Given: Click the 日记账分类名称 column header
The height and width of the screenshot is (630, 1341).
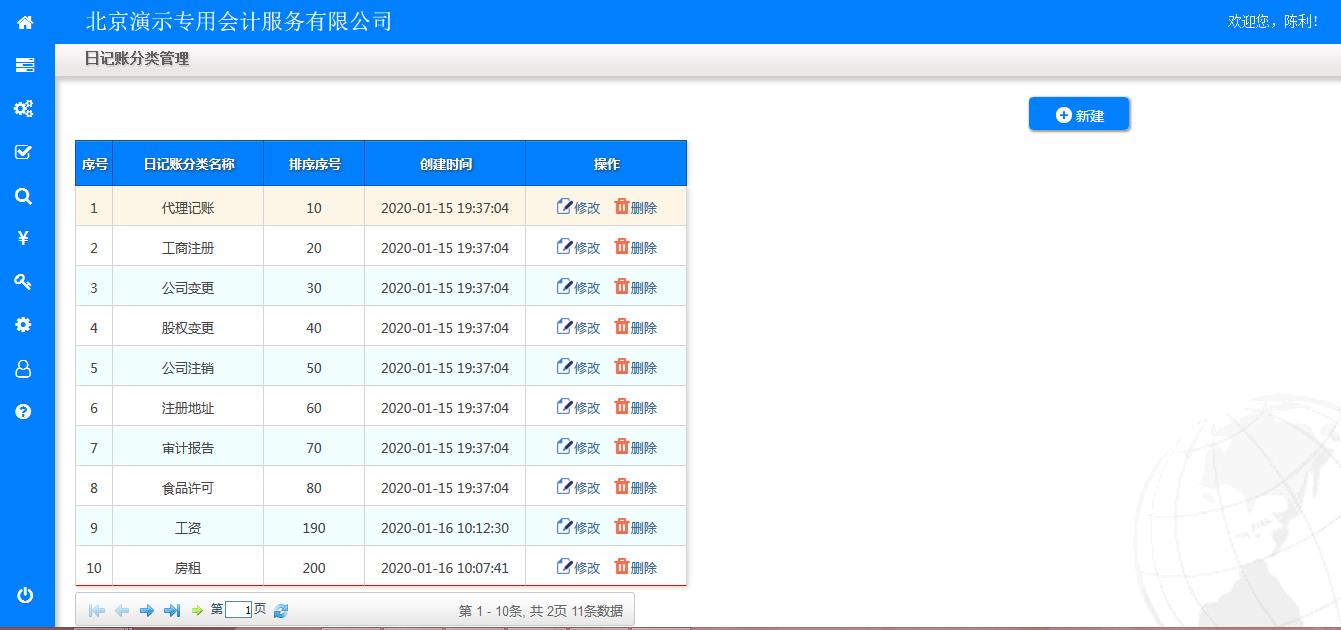Looking at the screenshot, I should (x=188, y=164).
